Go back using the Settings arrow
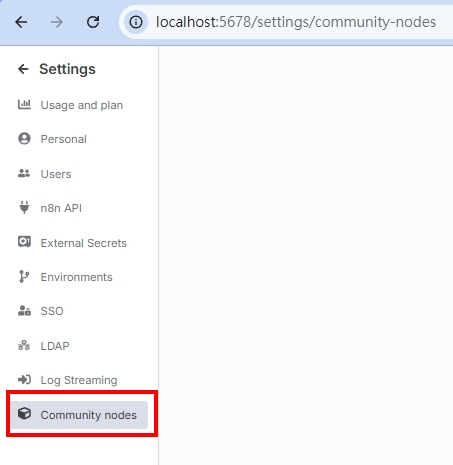Screen dimensions: 453x465 (23, 69)
